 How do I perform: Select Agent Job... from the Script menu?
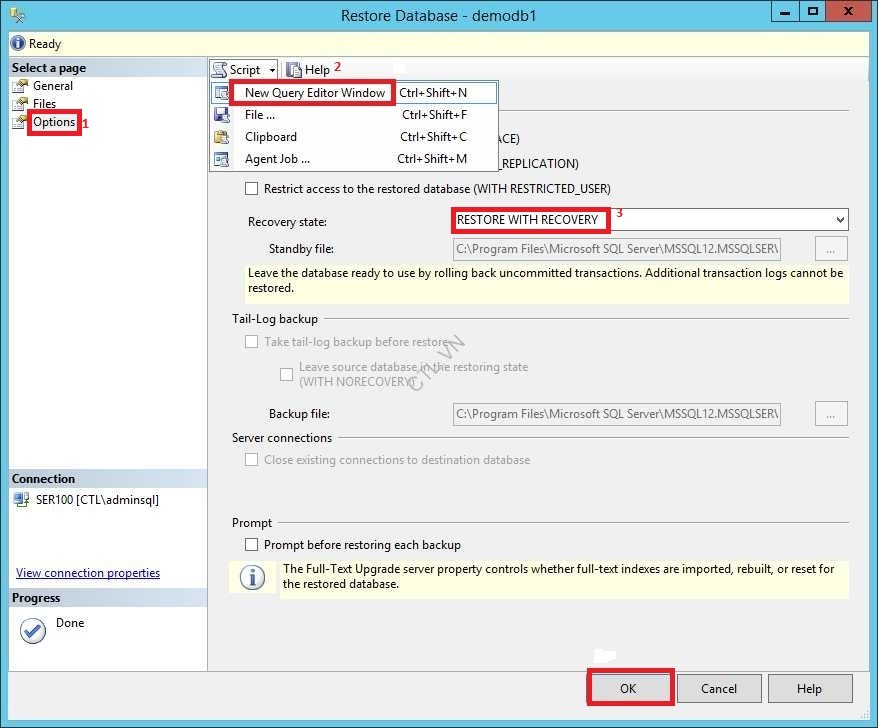[277, 159]
